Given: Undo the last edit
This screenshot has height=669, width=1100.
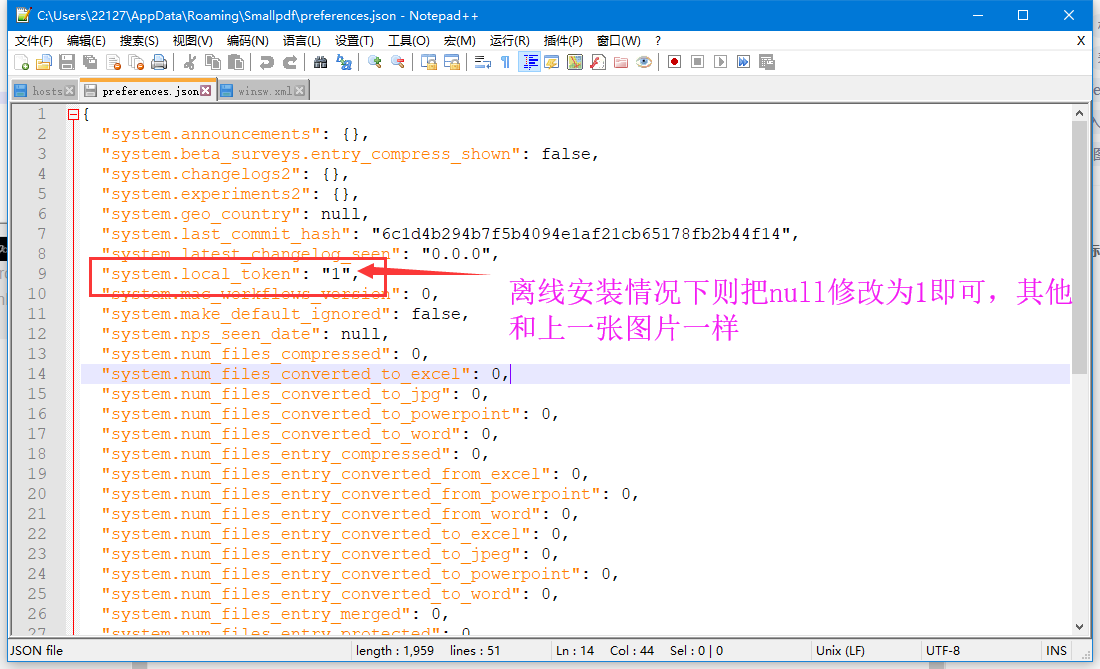Looking at the screenshot, I should pos(267,62).
